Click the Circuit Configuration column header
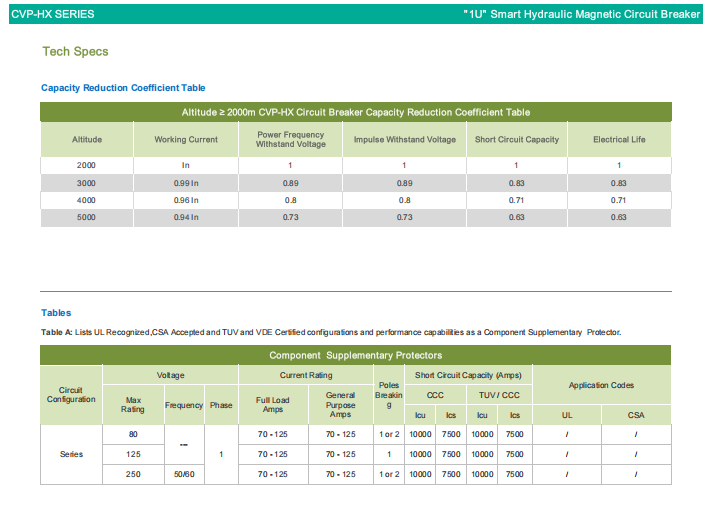Screen dimensions: 706x512 [x=71, y=394]
